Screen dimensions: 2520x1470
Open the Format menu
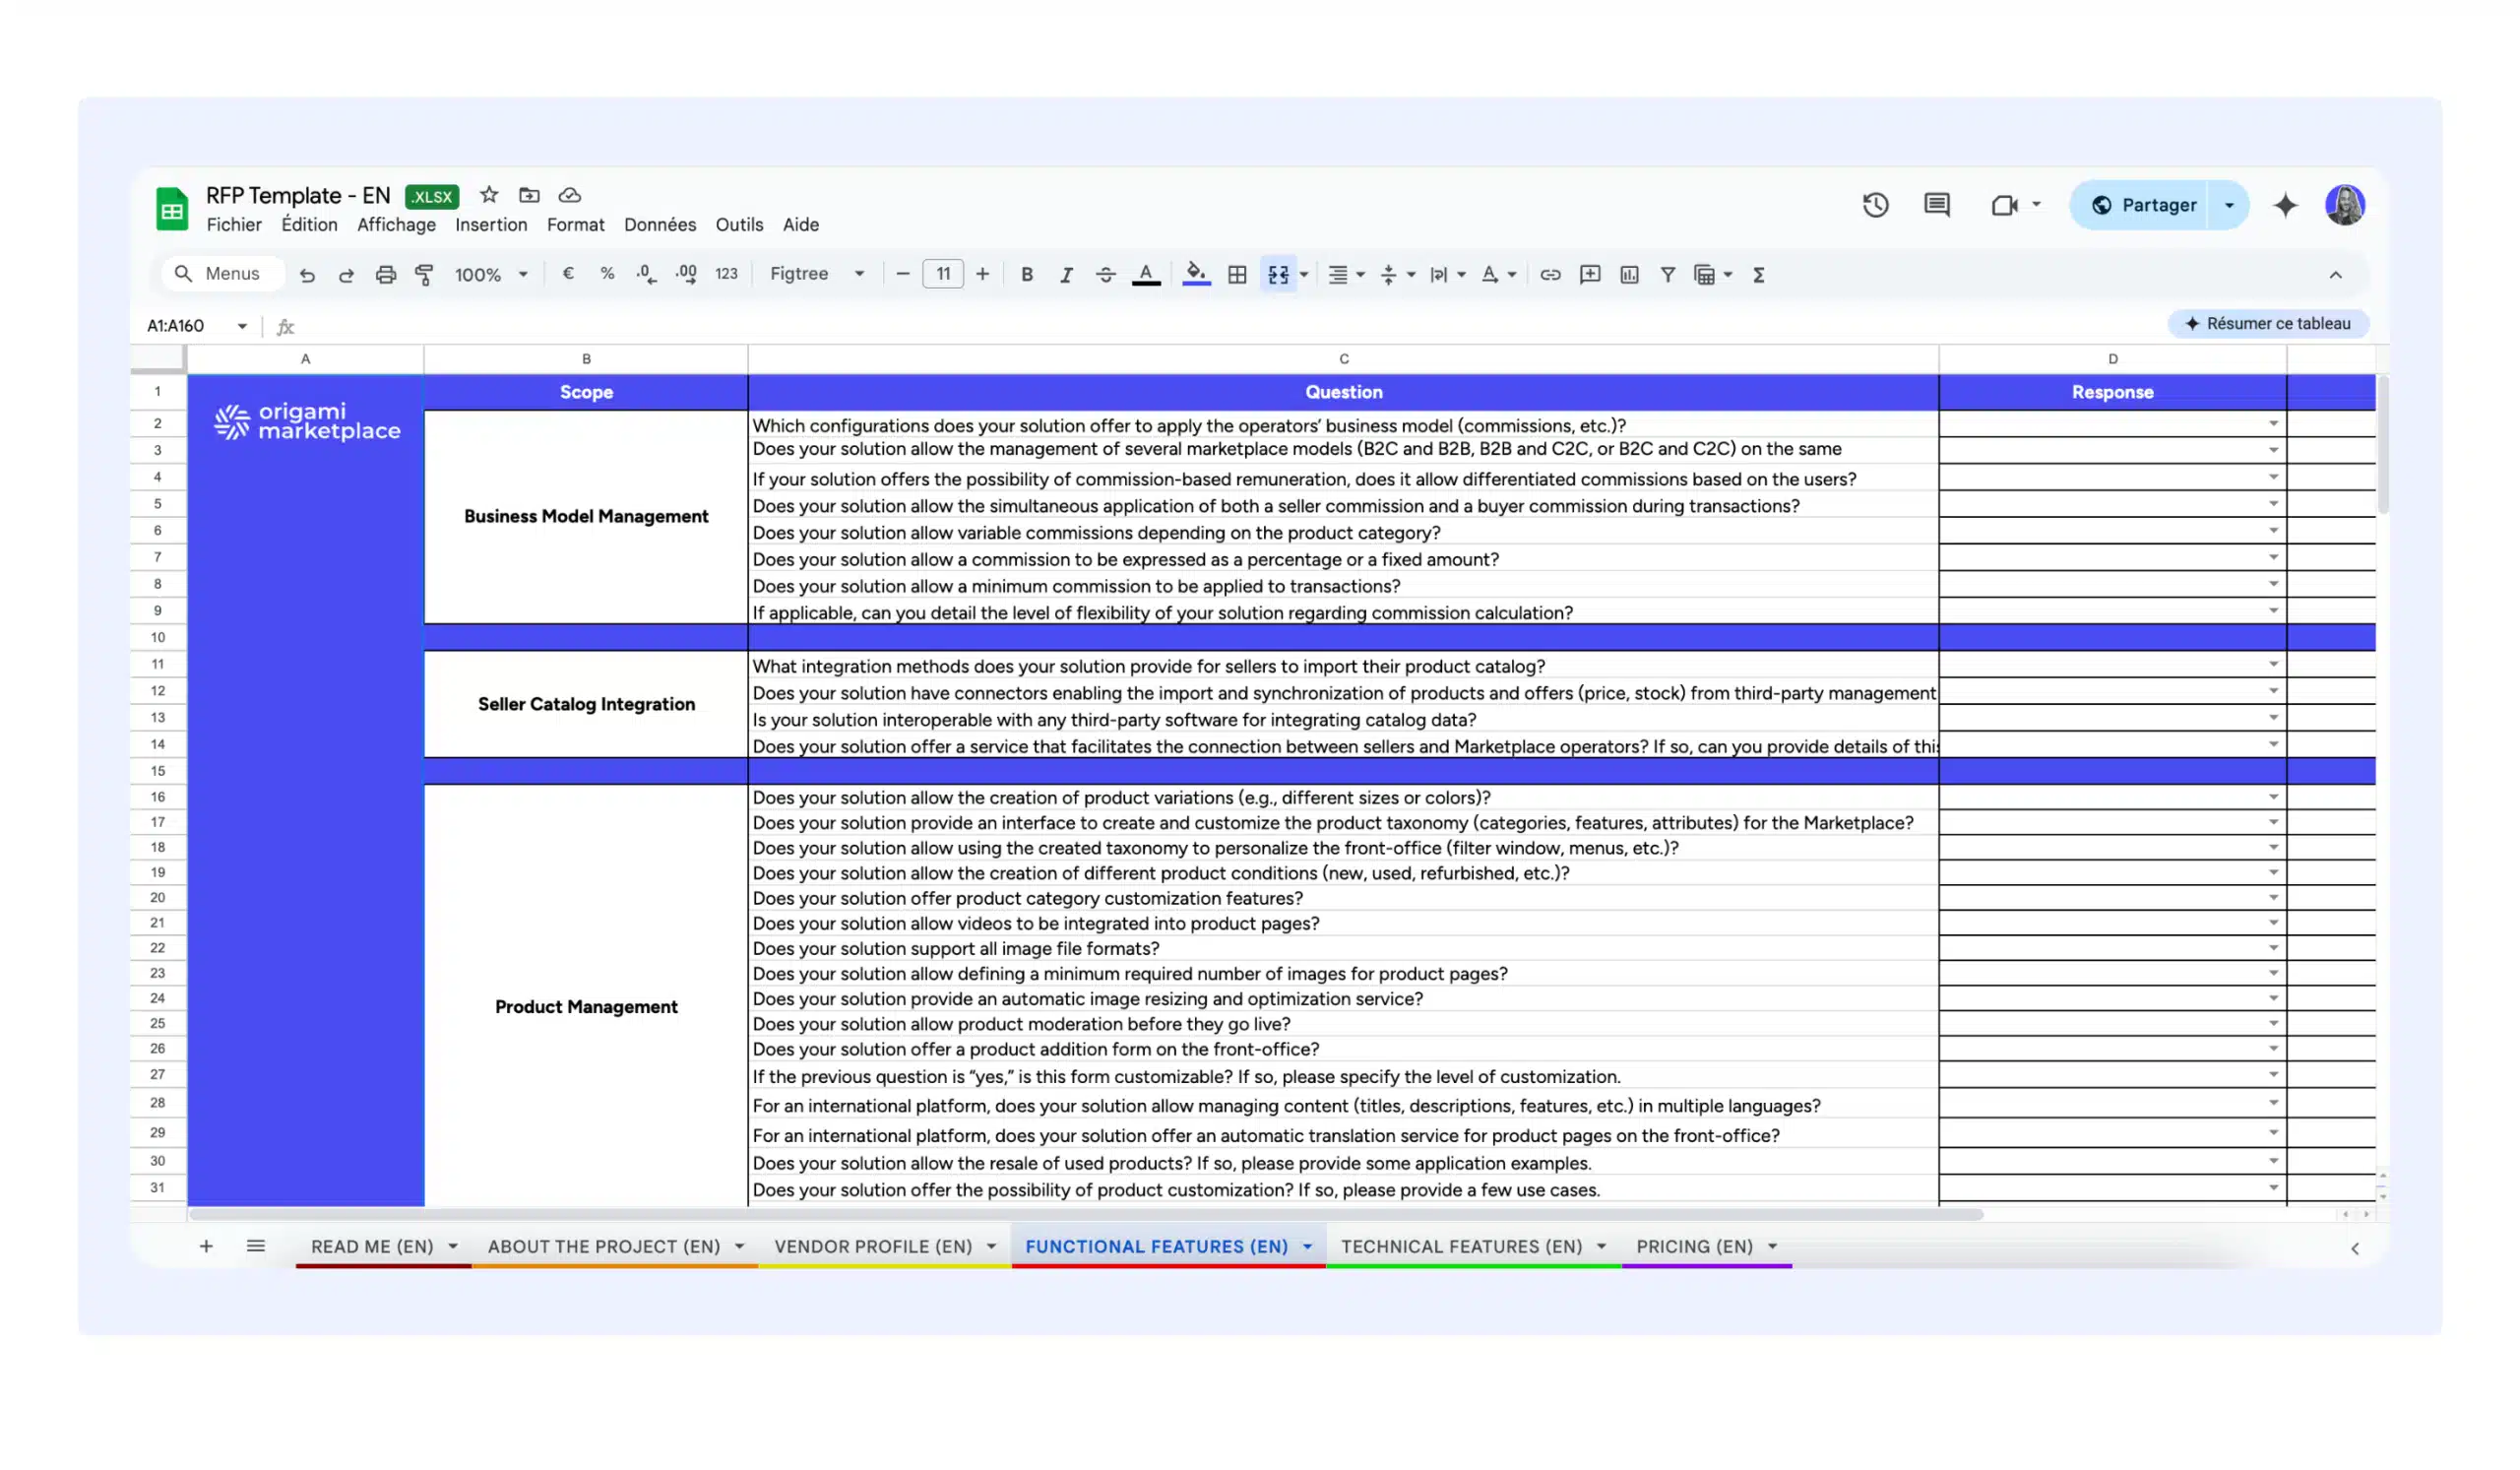(575, 225)
